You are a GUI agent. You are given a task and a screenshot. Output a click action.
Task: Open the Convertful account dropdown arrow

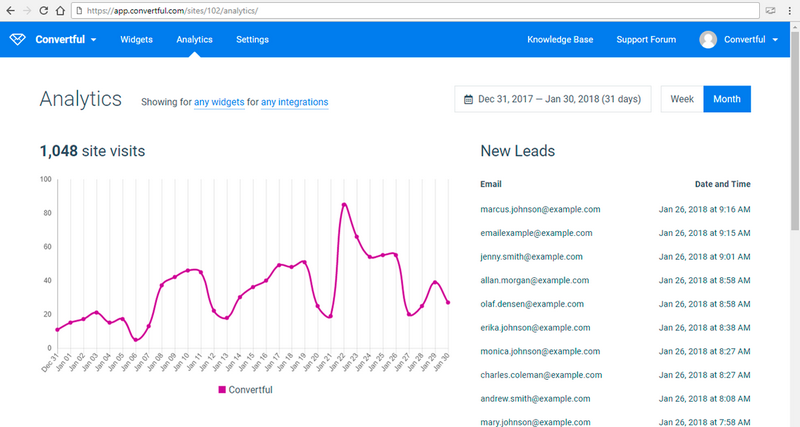pyautogui.click(x=775, y=40)
